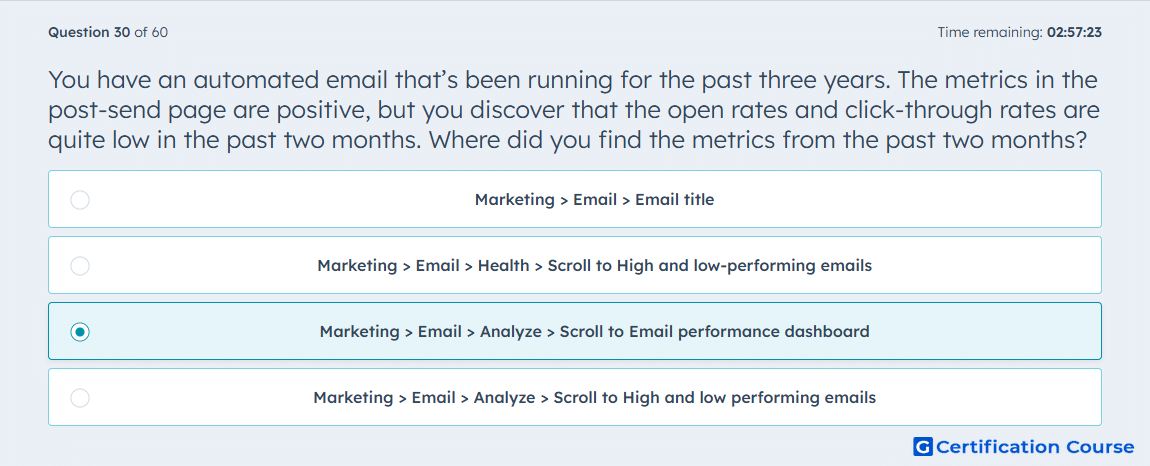
Task: Click the bold Question 30 label
Action: pos(89,32)
